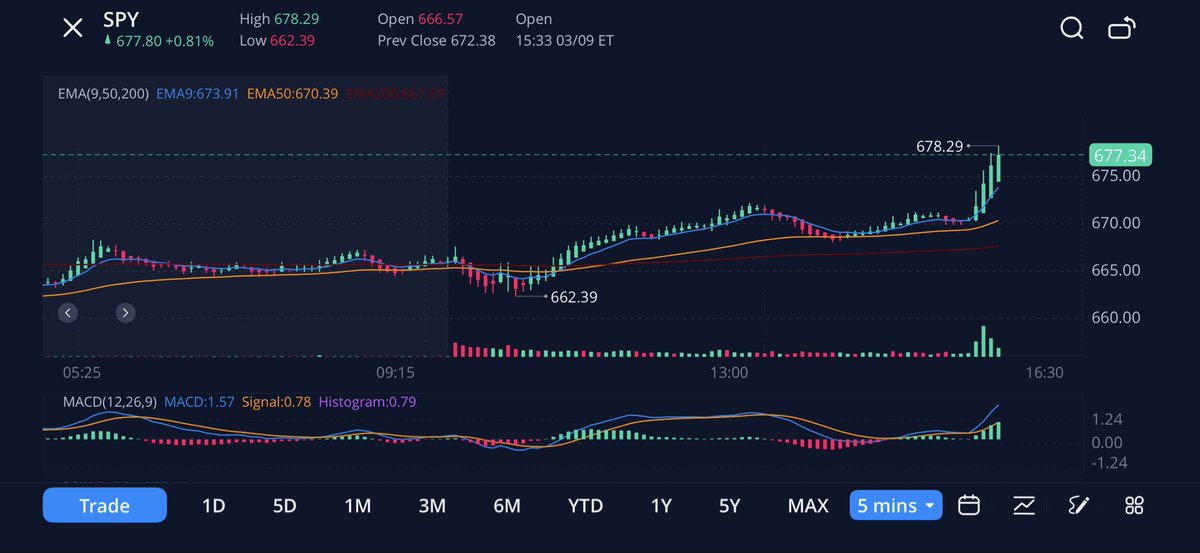Click the 662.39 low marker on chart
The height and width of the screenshot is (553, 1200).
point(575,297)
